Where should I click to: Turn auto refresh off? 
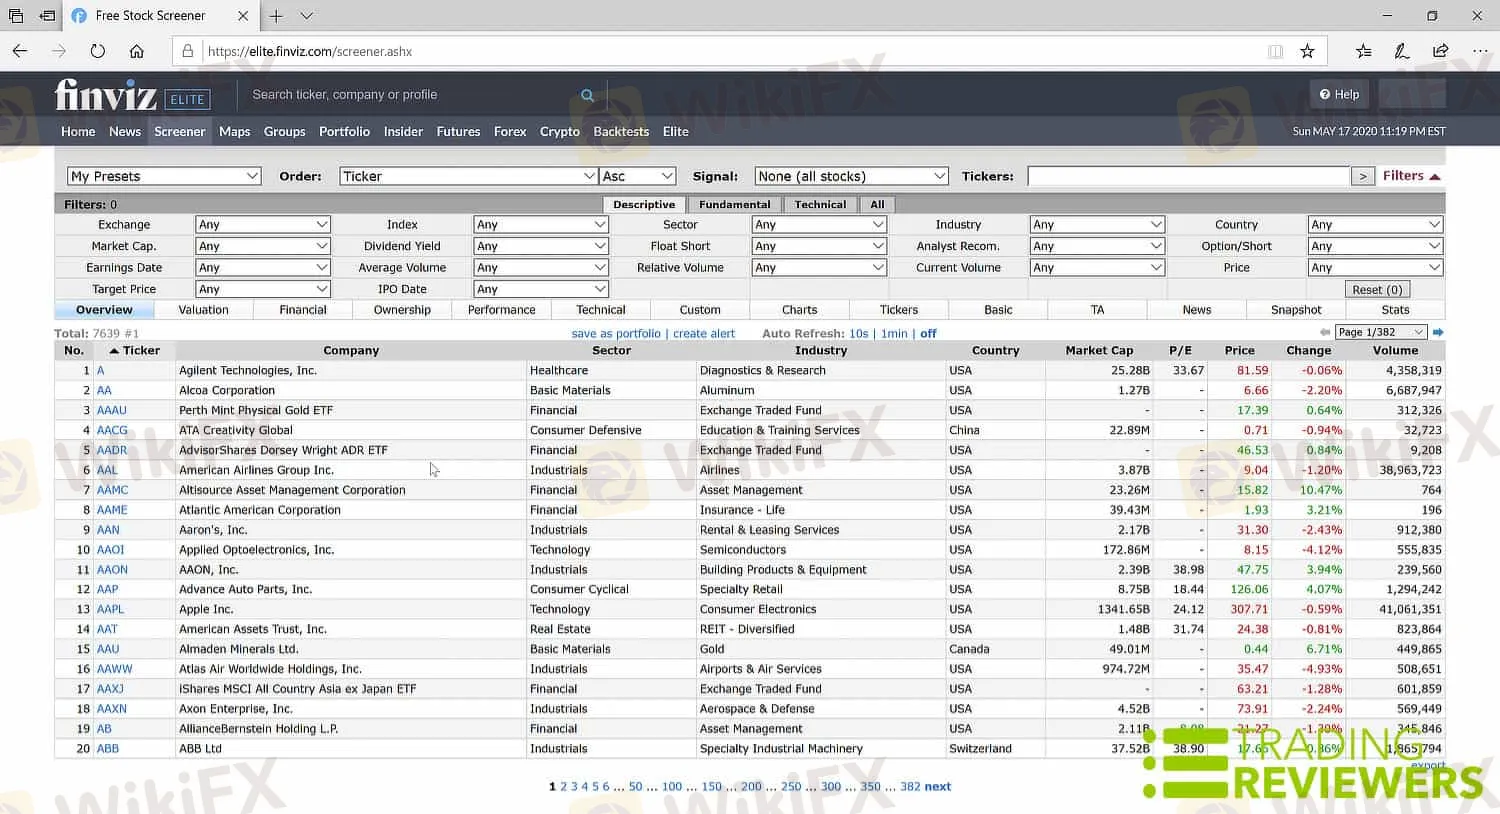[928, 334]
